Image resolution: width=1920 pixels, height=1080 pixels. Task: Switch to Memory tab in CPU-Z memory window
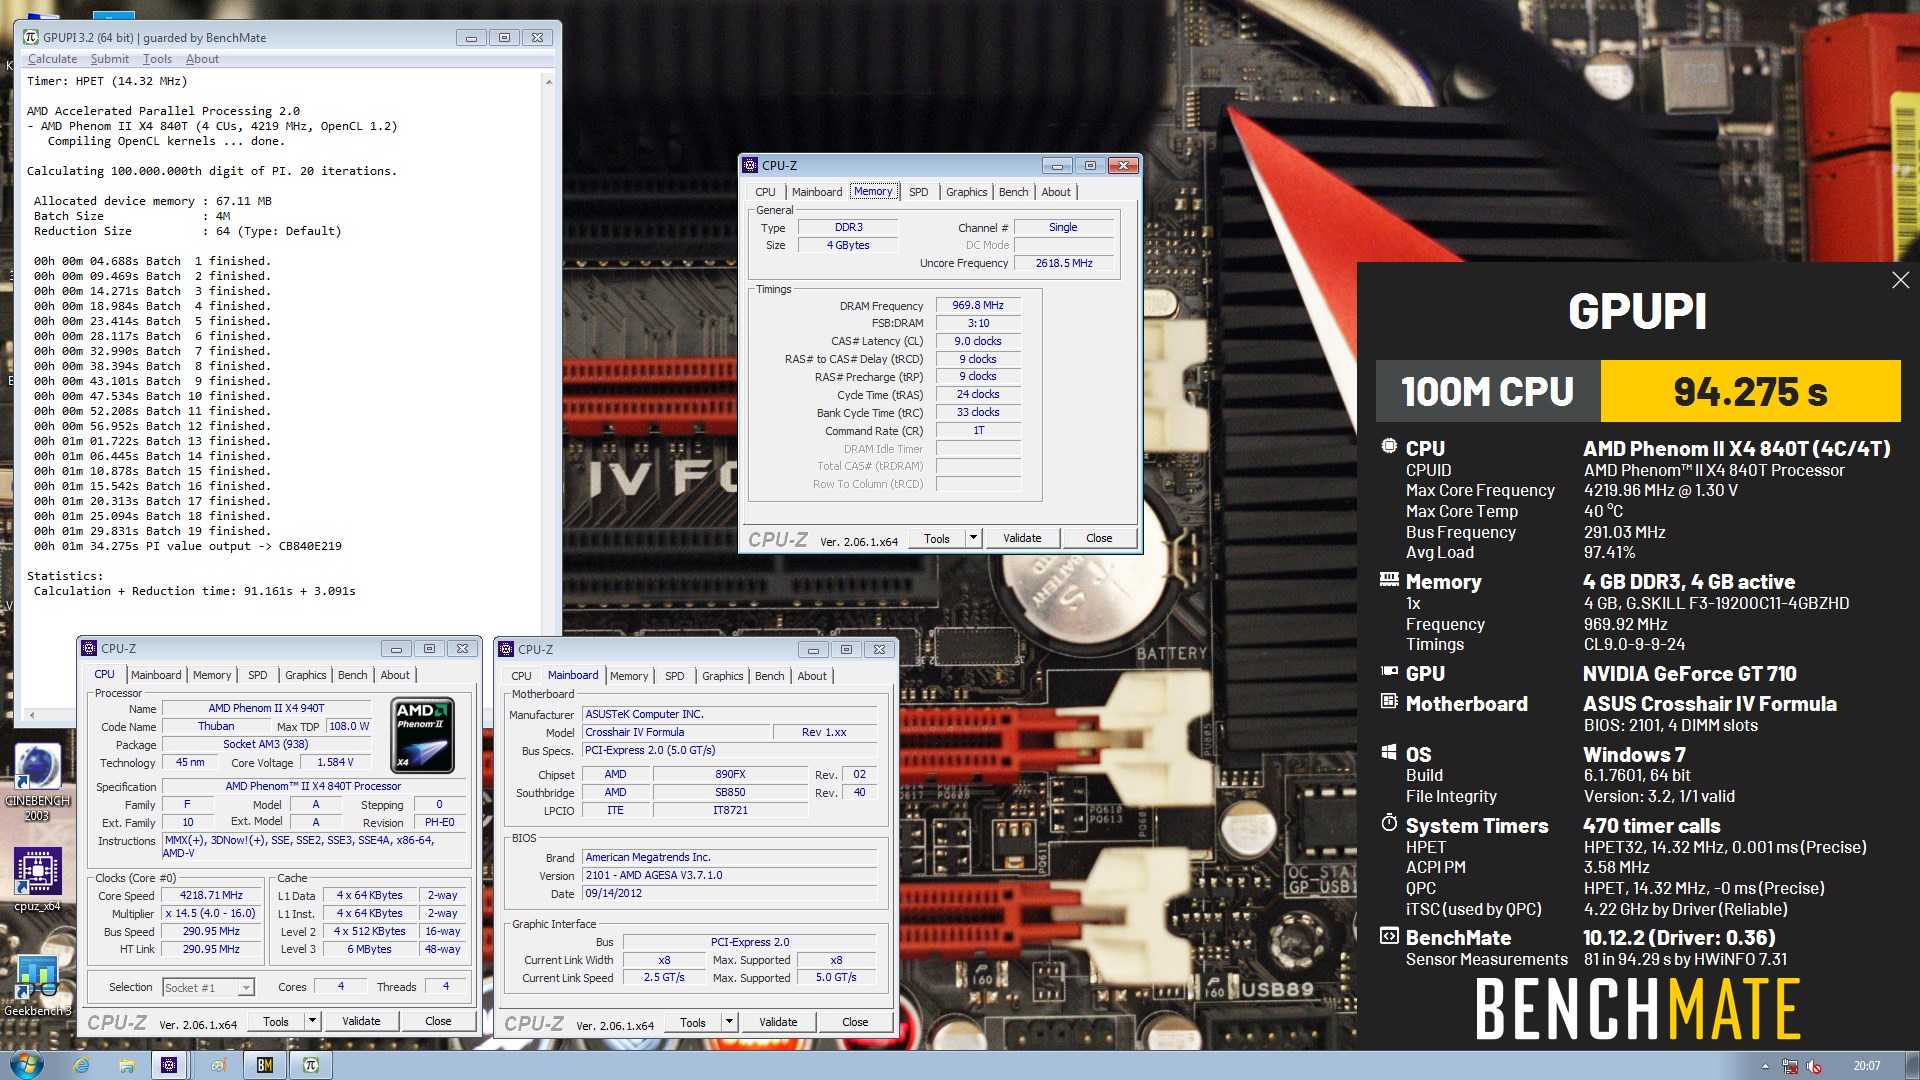click(x=873, y=192)
